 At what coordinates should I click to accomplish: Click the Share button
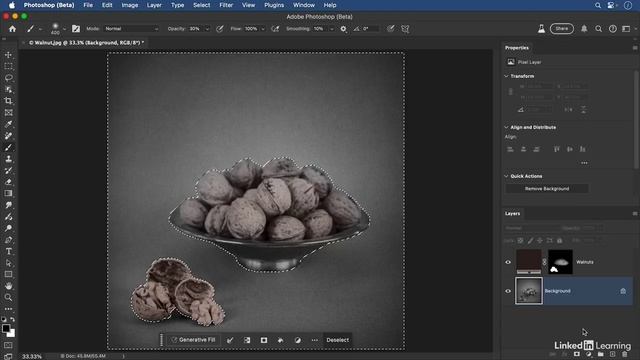[x=562, y=29]
